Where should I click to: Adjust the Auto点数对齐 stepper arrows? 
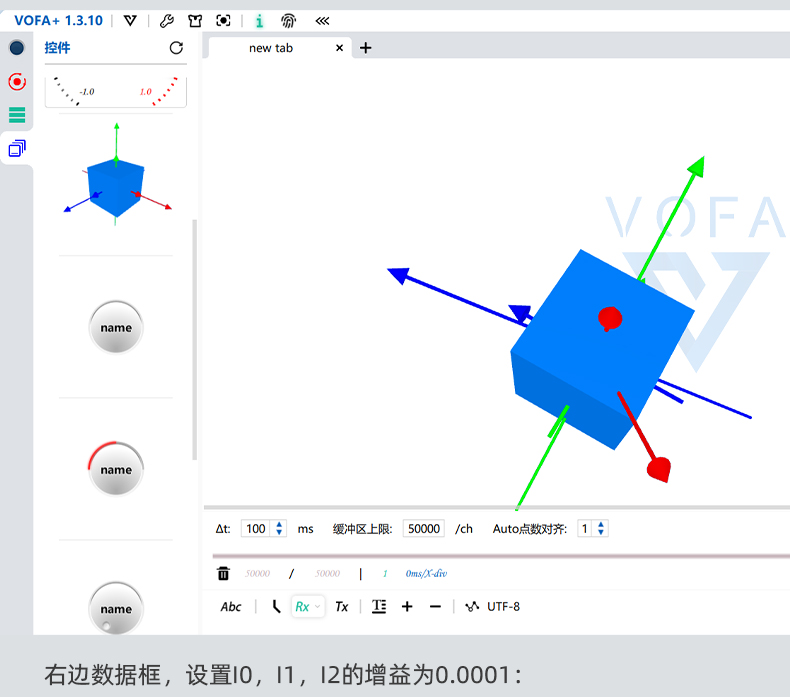(x=601, y=529)
